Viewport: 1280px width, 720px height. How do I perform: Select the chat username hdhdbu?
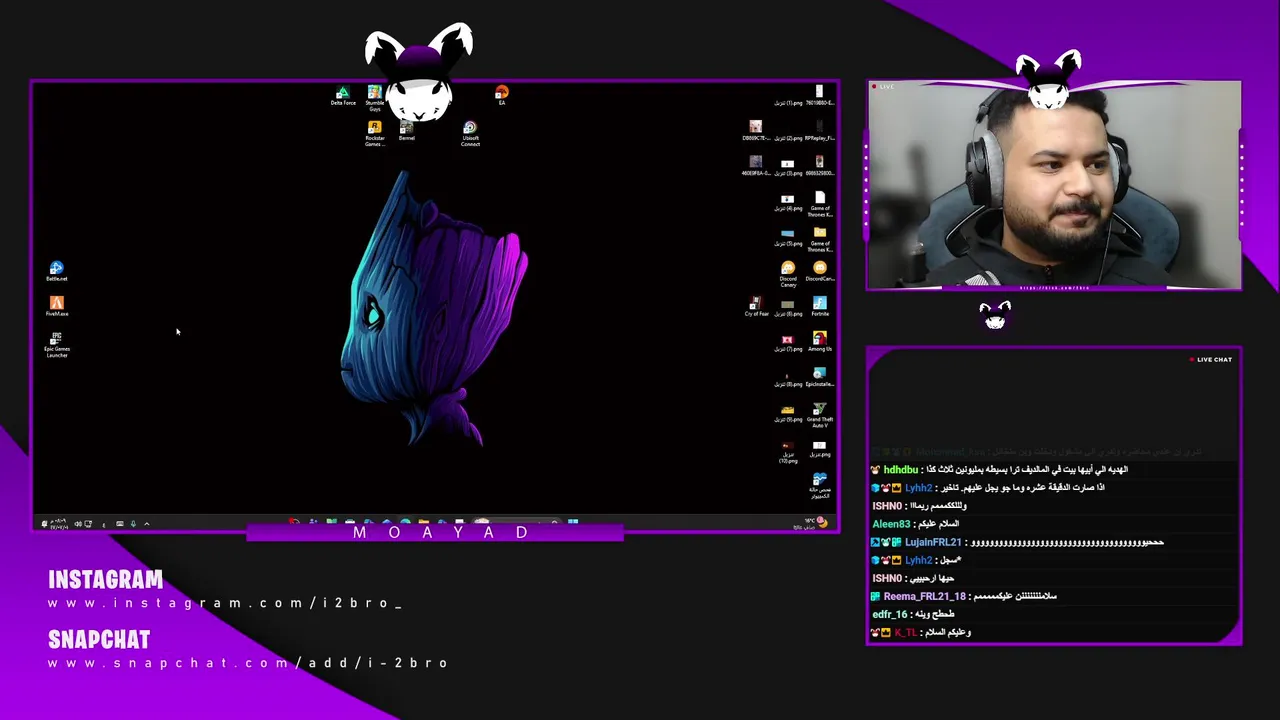[x=900, y=470]
